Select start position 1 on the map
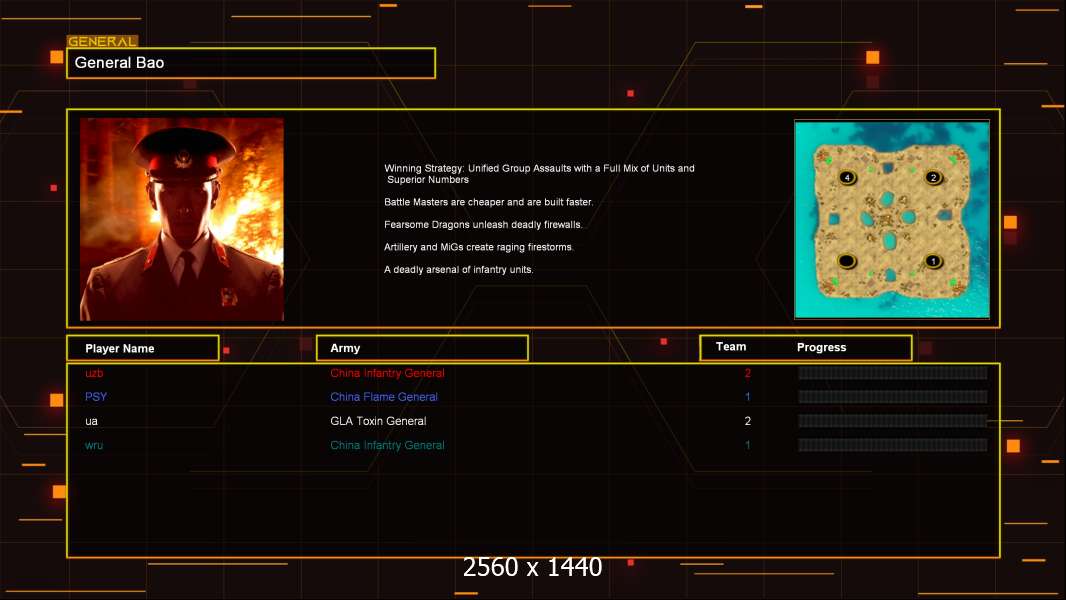Viewport: 1066px width, 600px height. point(933,261)
